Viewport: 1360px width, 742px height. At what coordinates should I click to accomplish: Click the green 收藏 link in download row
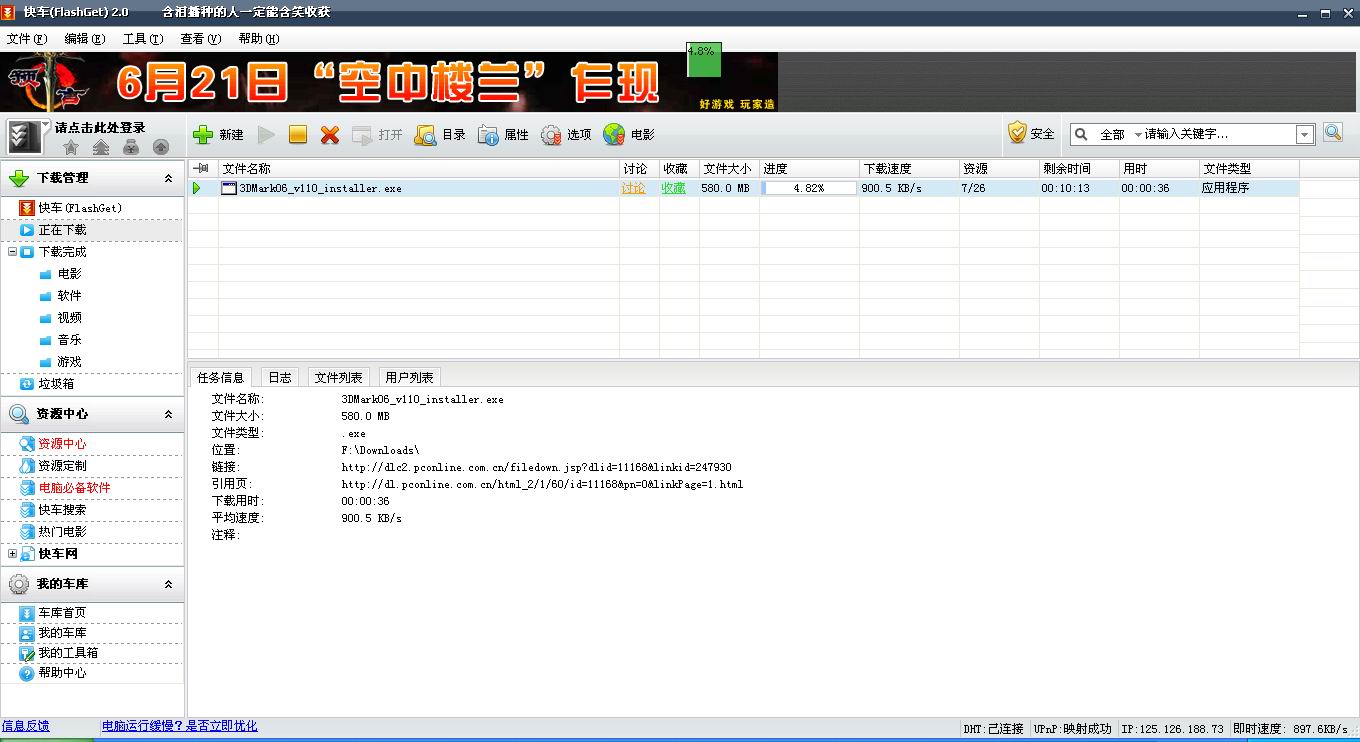[674, 188]
